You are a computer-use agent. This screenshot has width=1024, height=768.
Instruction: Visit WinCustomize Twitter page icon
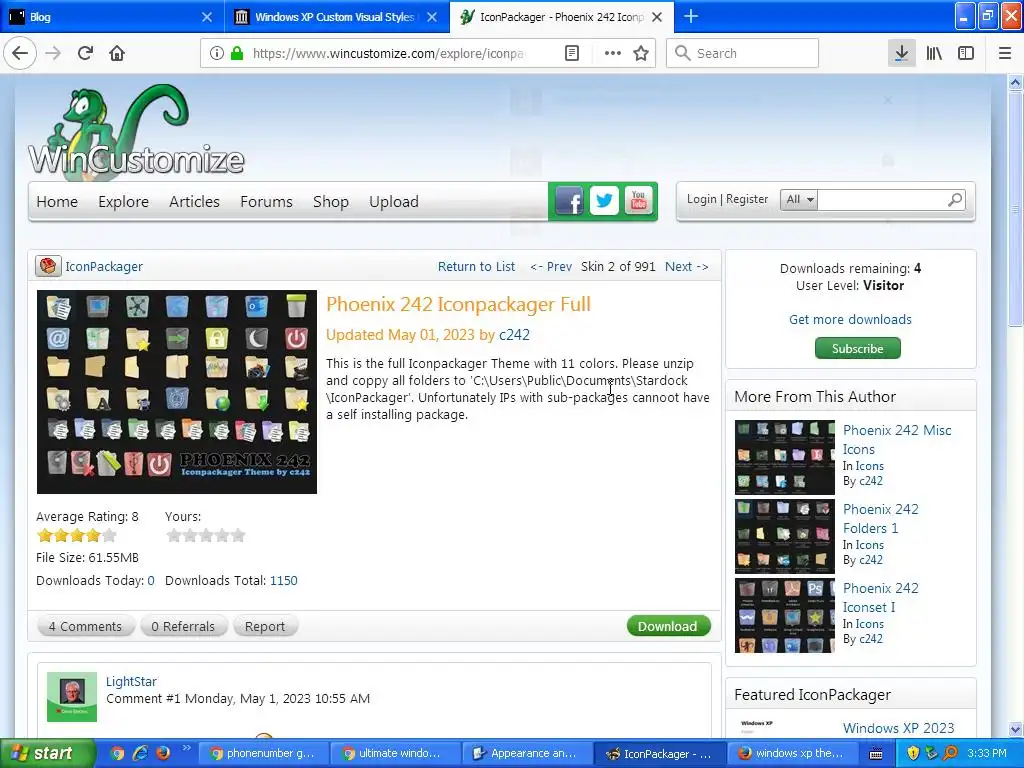pos(604,201)
